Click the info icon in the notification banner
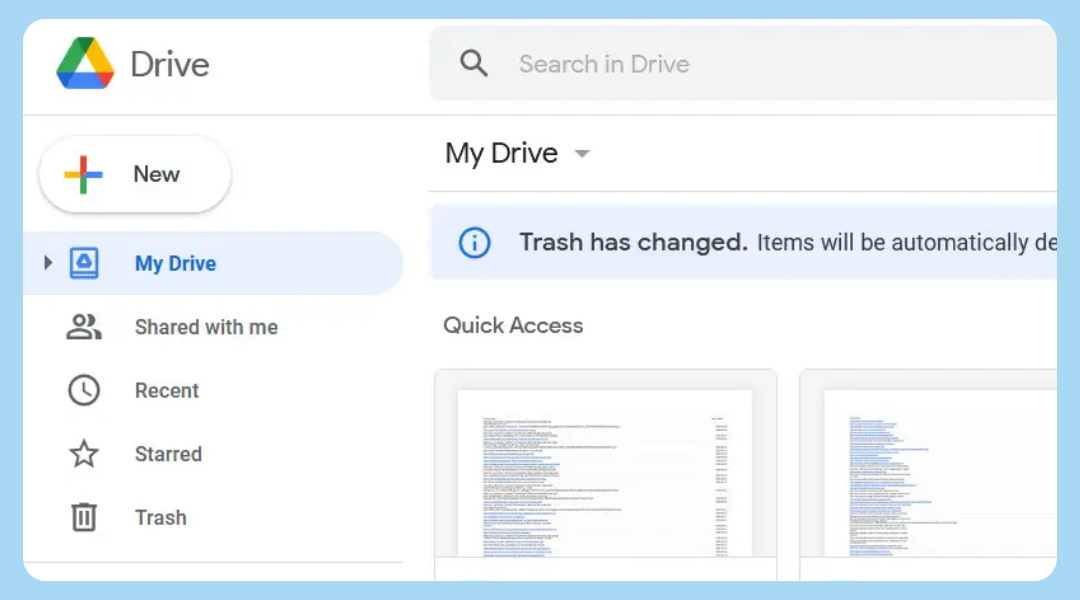Image resolution: width=1080 pixels, height=600 pixels. [x=473, y=242]
